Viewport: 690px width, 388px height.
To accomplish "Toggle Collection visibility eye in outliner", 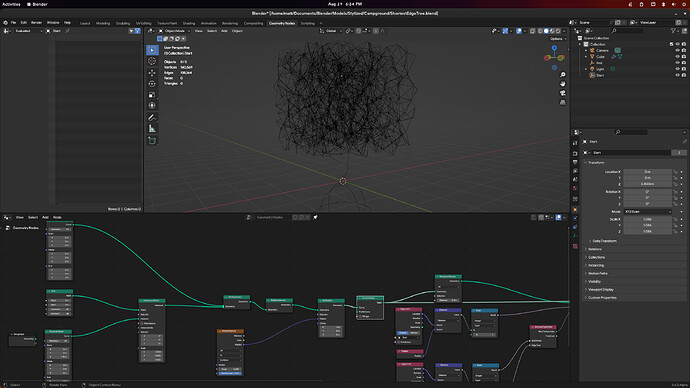I will click(677, 44).
